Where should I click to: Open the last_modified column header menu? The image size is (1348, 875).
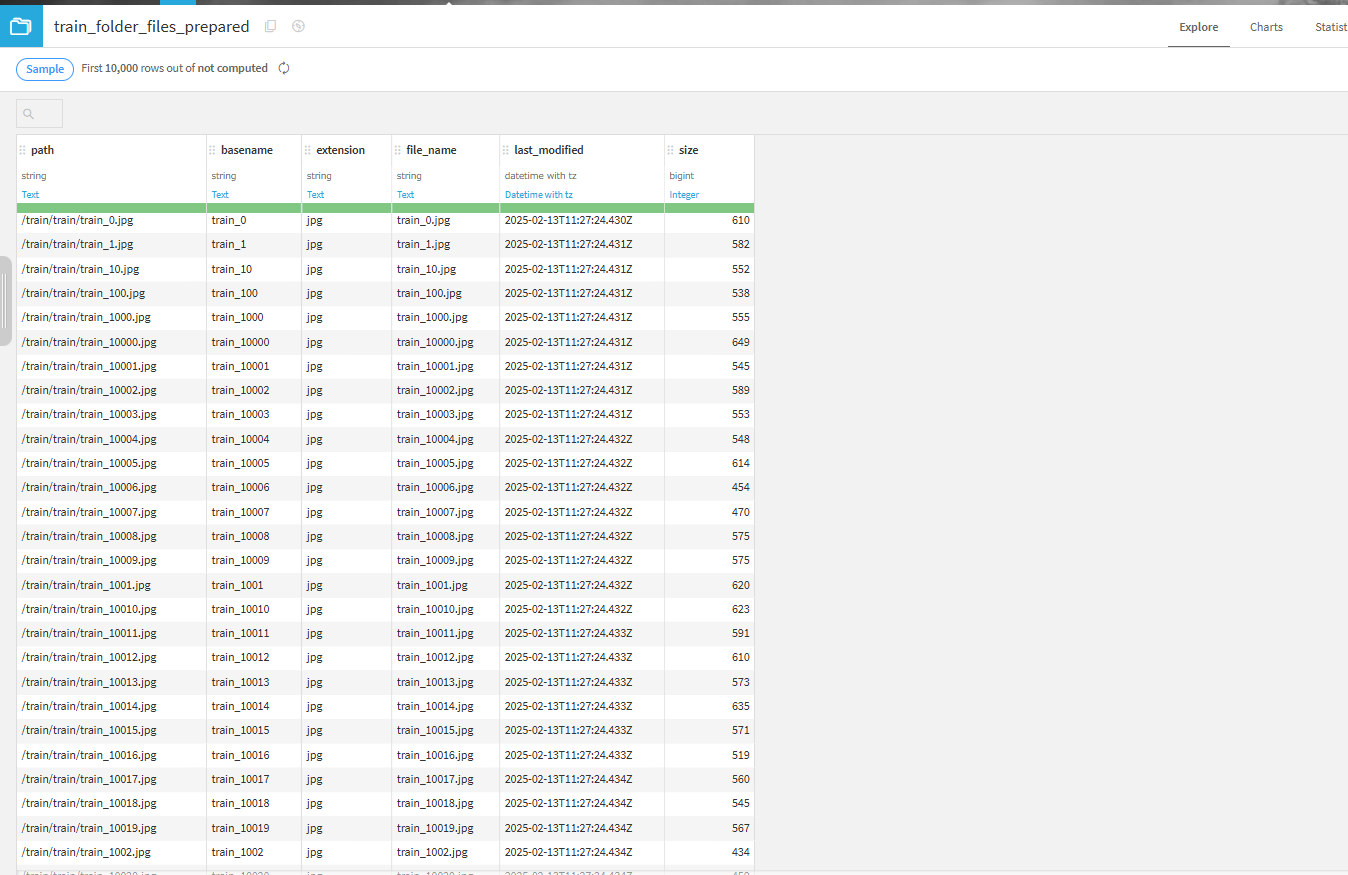[548, 150]
